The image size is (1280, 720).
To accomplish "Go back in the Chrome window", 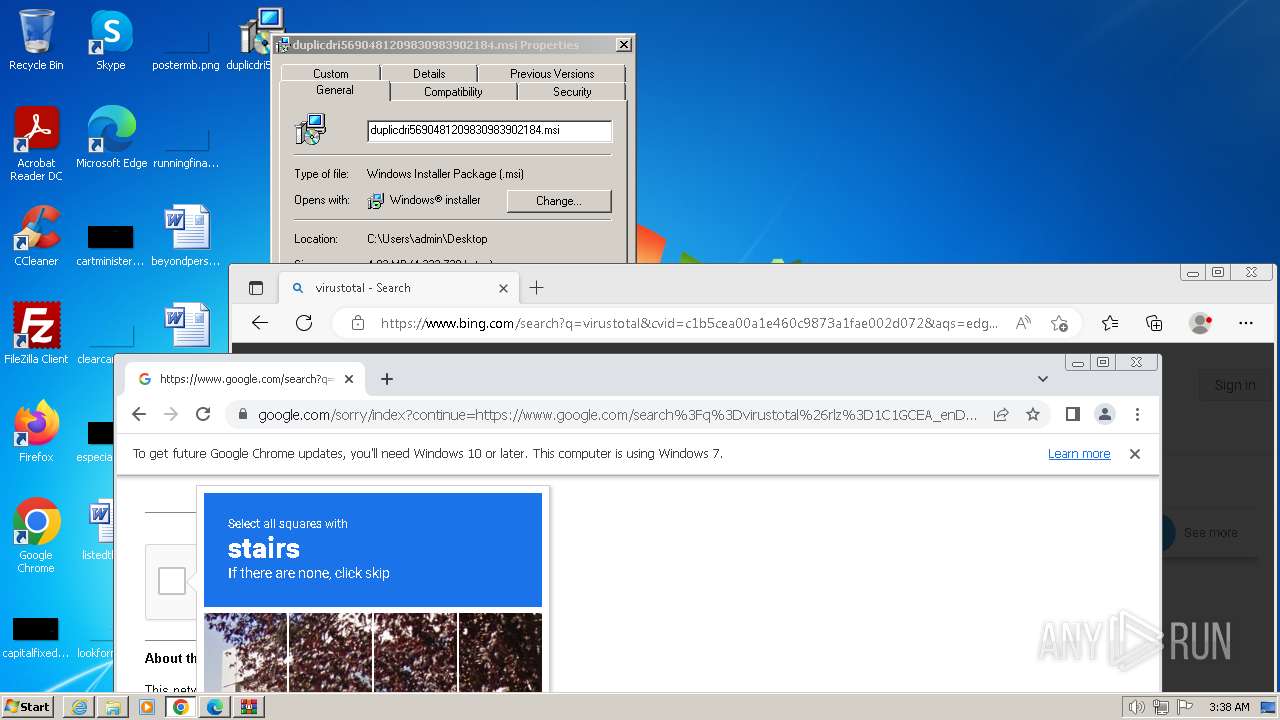I will tap(139, 414).
